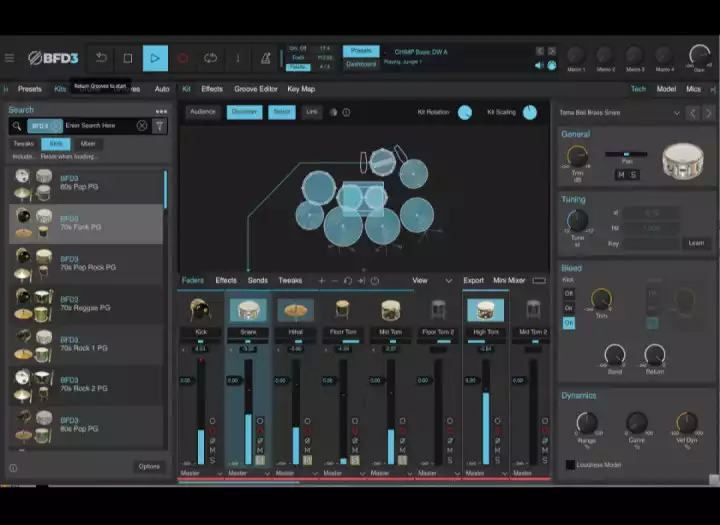
Task: Click the metronome icon
Action: coord(265,58)
